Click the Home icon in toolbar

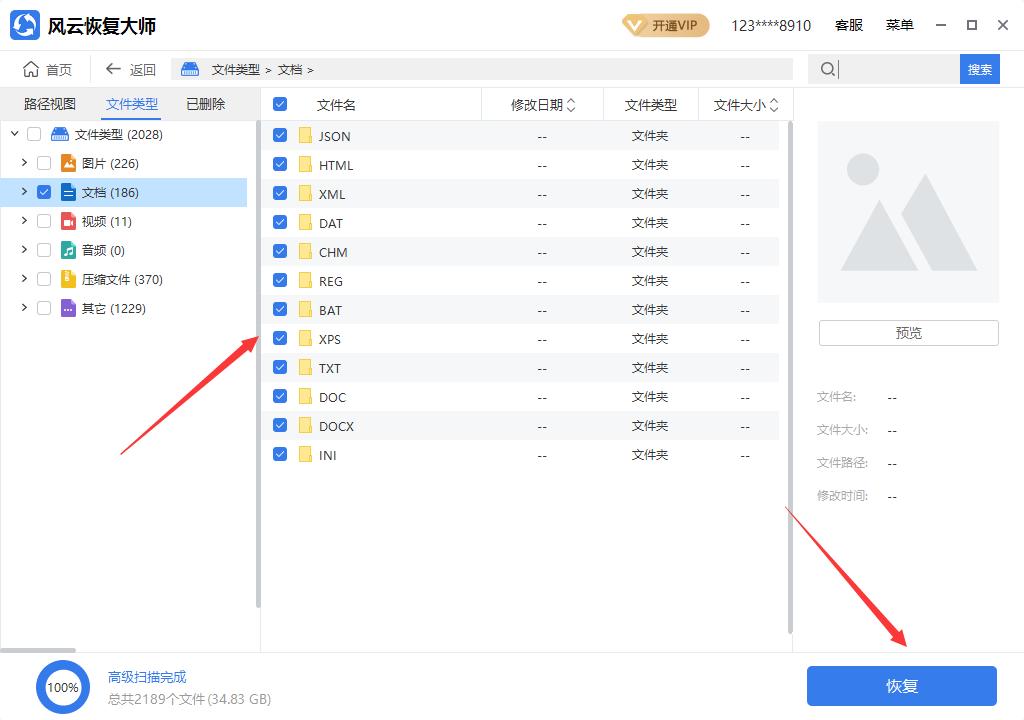point(31,69)
